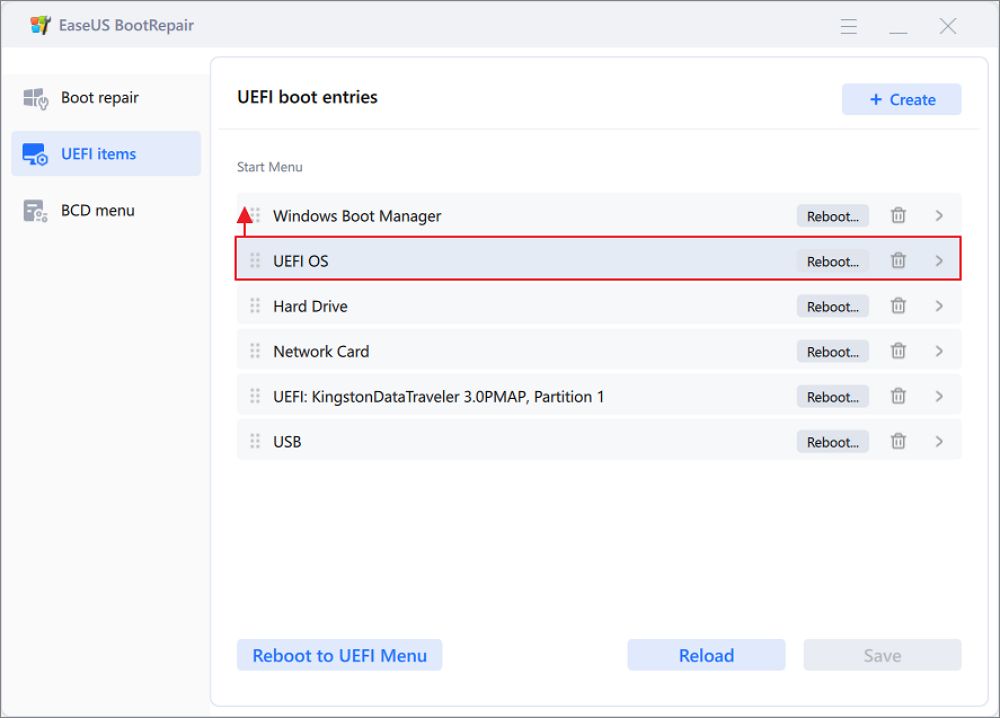Image resolution: width=1000 pixels, height=718 pixels.
Task: Trash the KingstonDataTraveler boot entry
Action: click(x=898, y=397)
